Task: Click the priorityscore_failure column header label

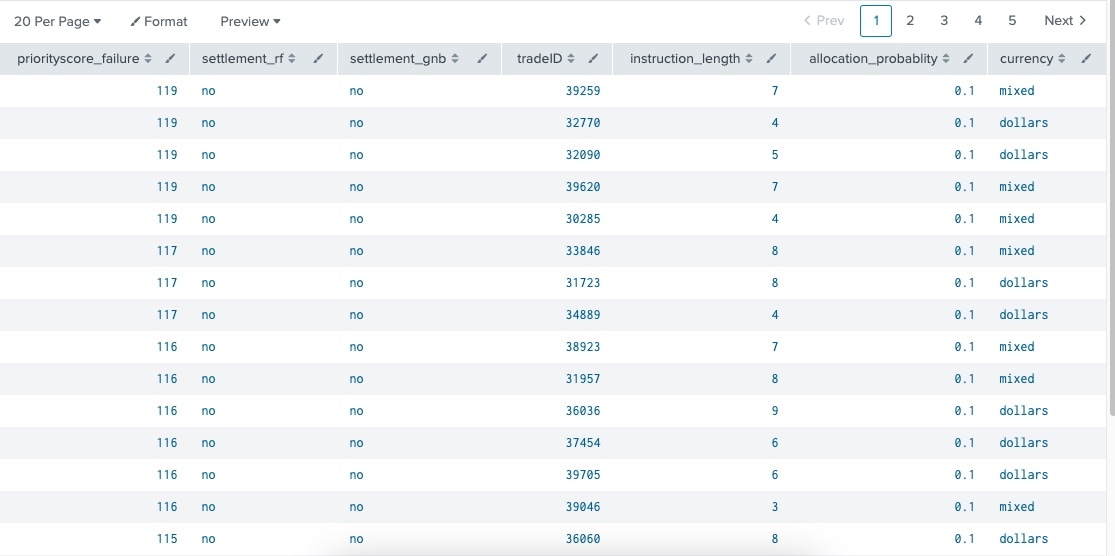Action: (78, 59)
